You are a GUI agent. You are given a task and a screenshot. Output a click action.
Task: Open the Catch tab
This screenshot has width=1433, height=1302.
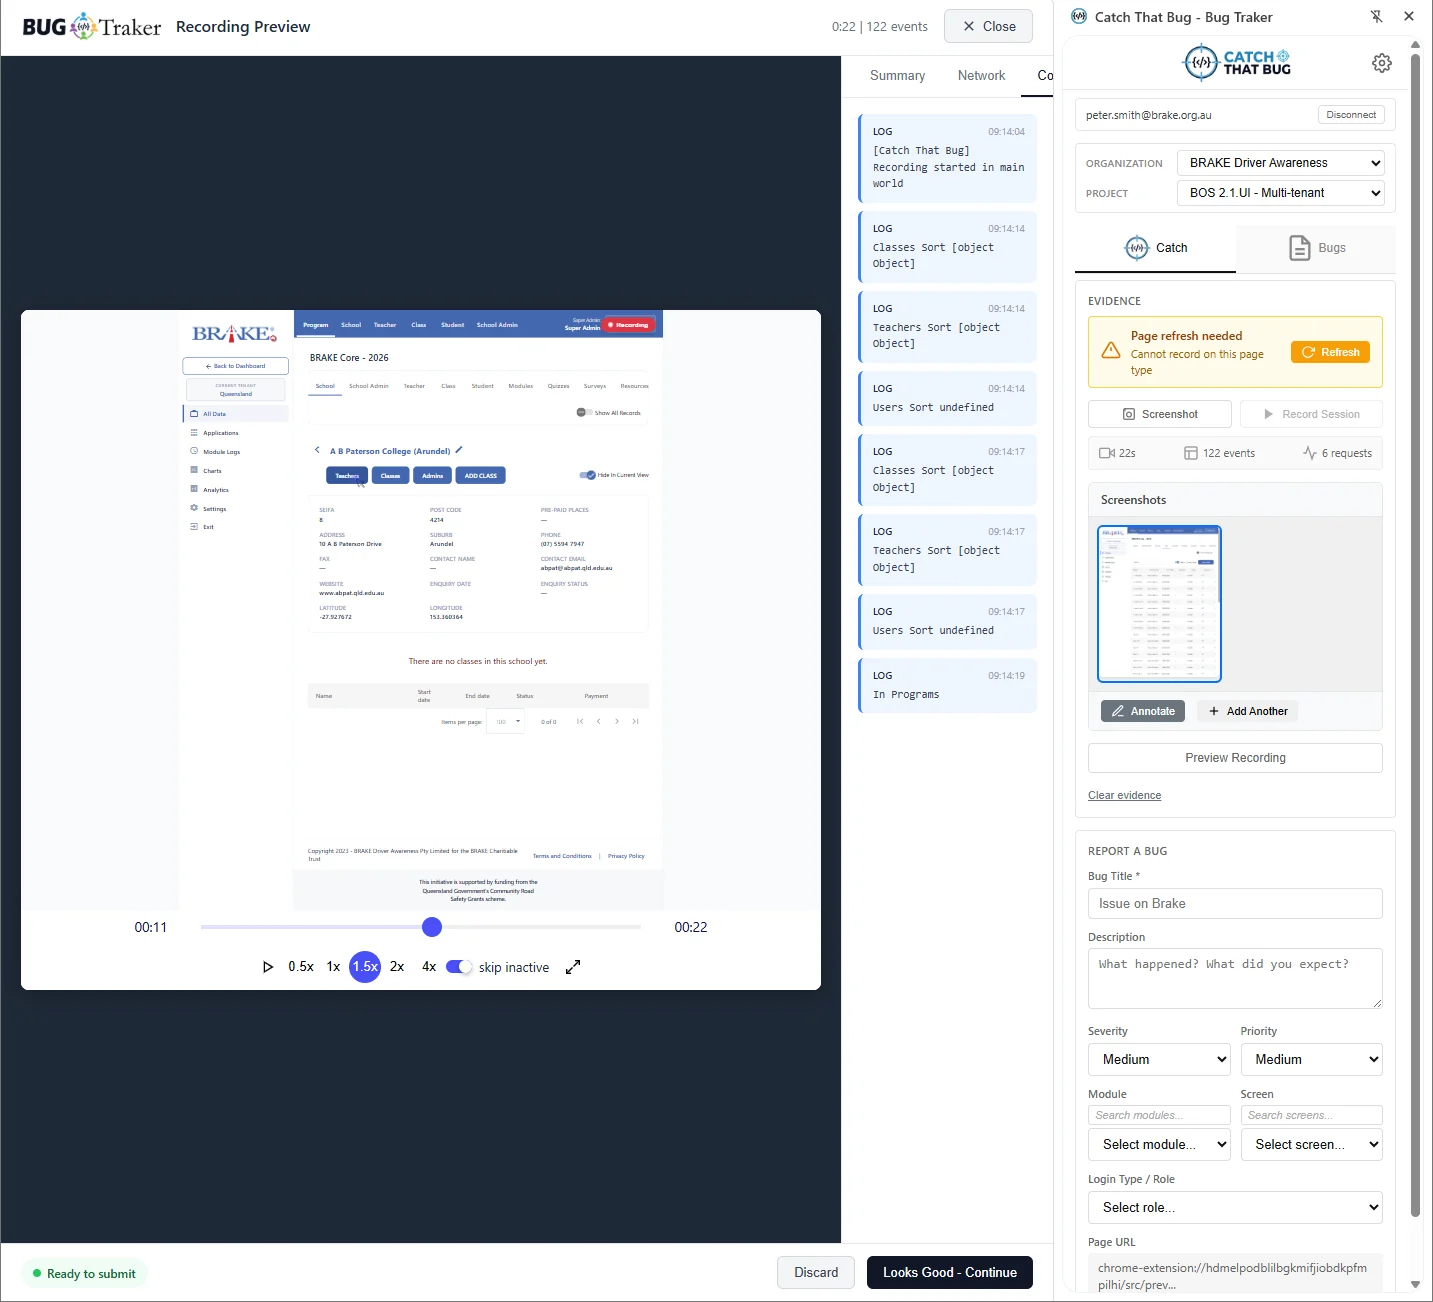(x=1155, y=248)
